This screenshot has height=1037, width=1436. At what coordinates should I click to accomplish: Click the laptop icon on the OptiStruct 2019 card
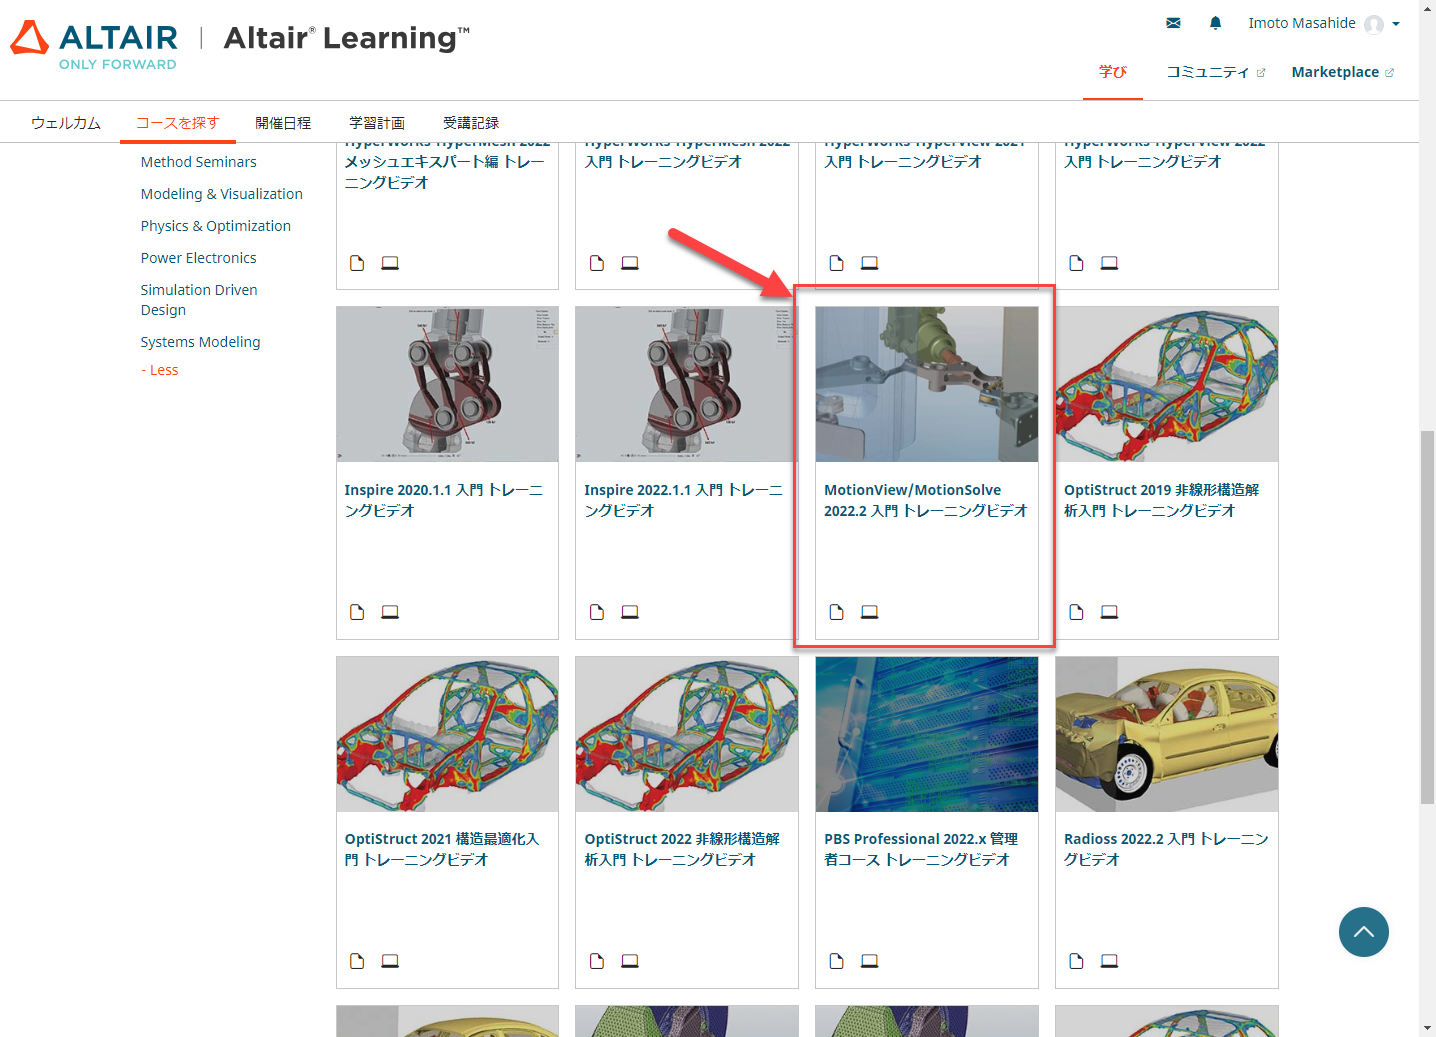point(1109,611)
